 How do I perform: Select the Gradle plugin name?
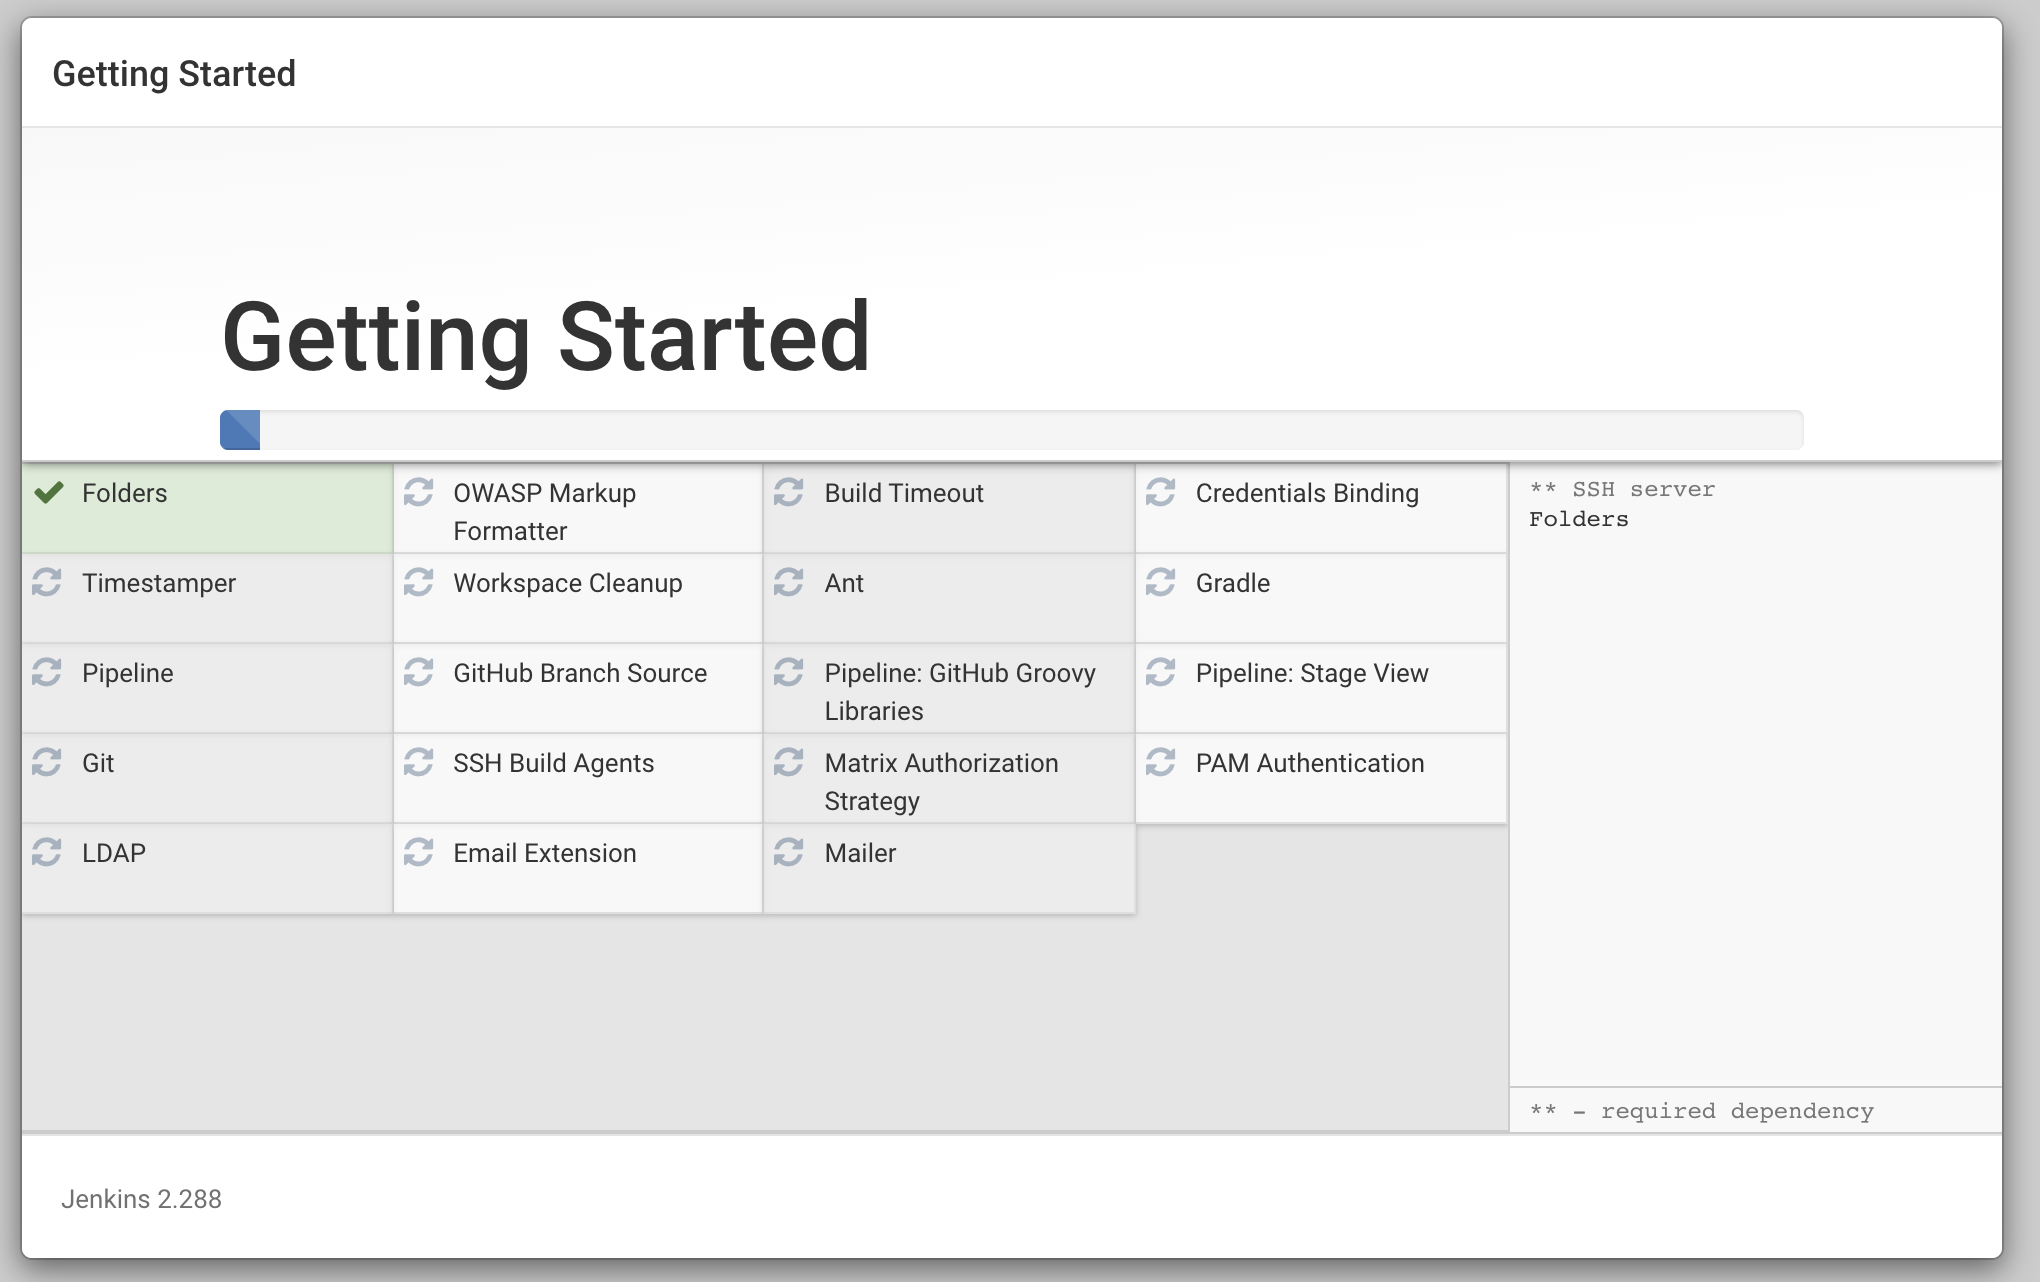click(1233, 583)
